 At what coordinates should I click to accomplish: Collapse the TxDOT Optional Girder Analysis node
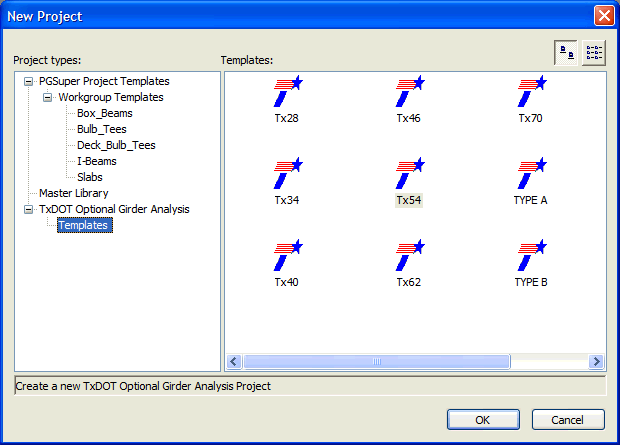coord(28,210)
